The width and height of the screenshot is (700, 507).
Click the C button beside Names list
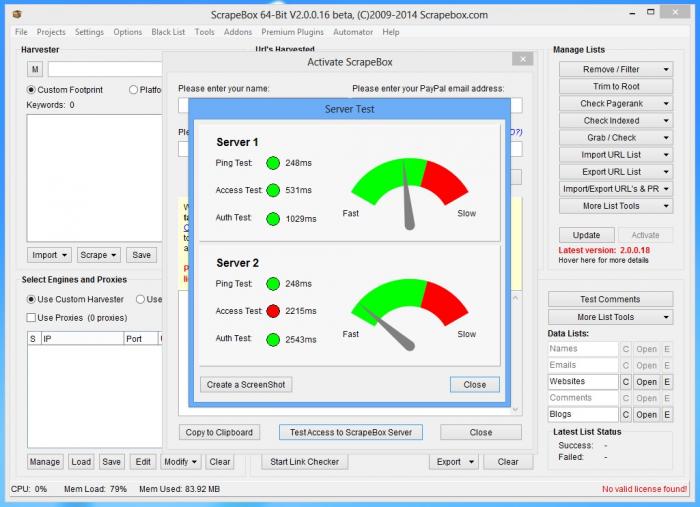625,349
